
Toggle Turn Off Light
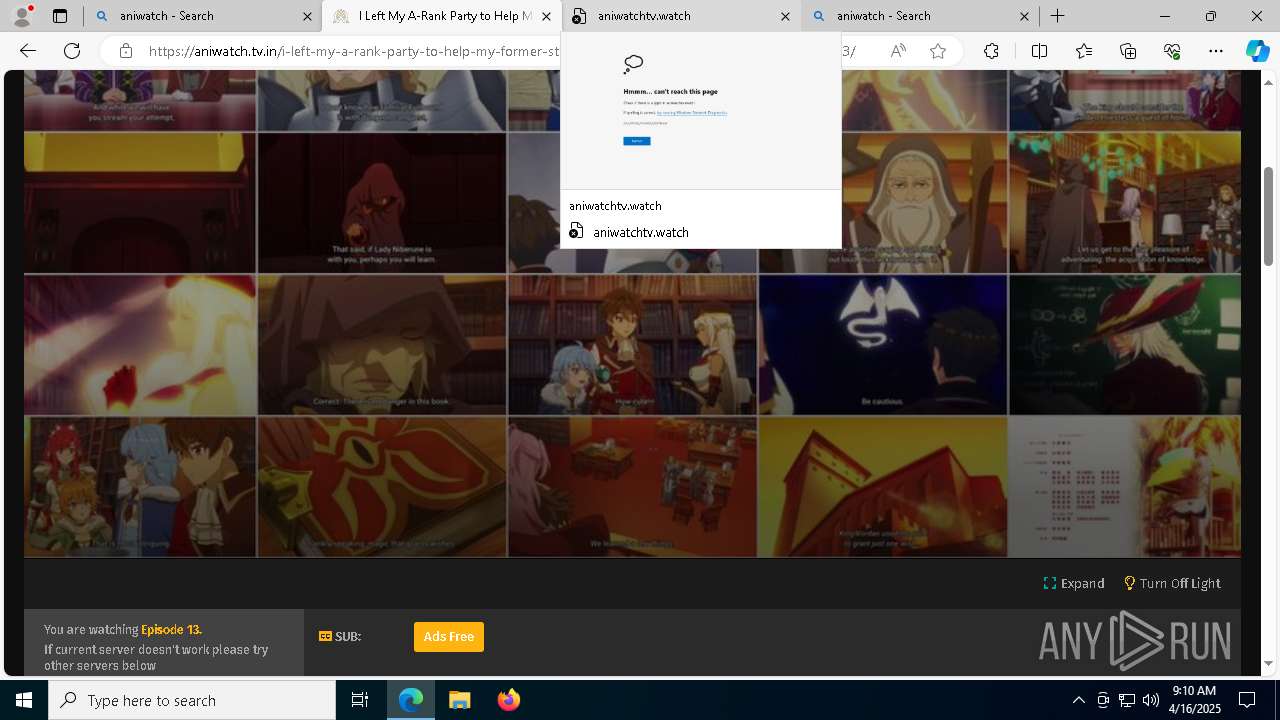coord(1172,583)
